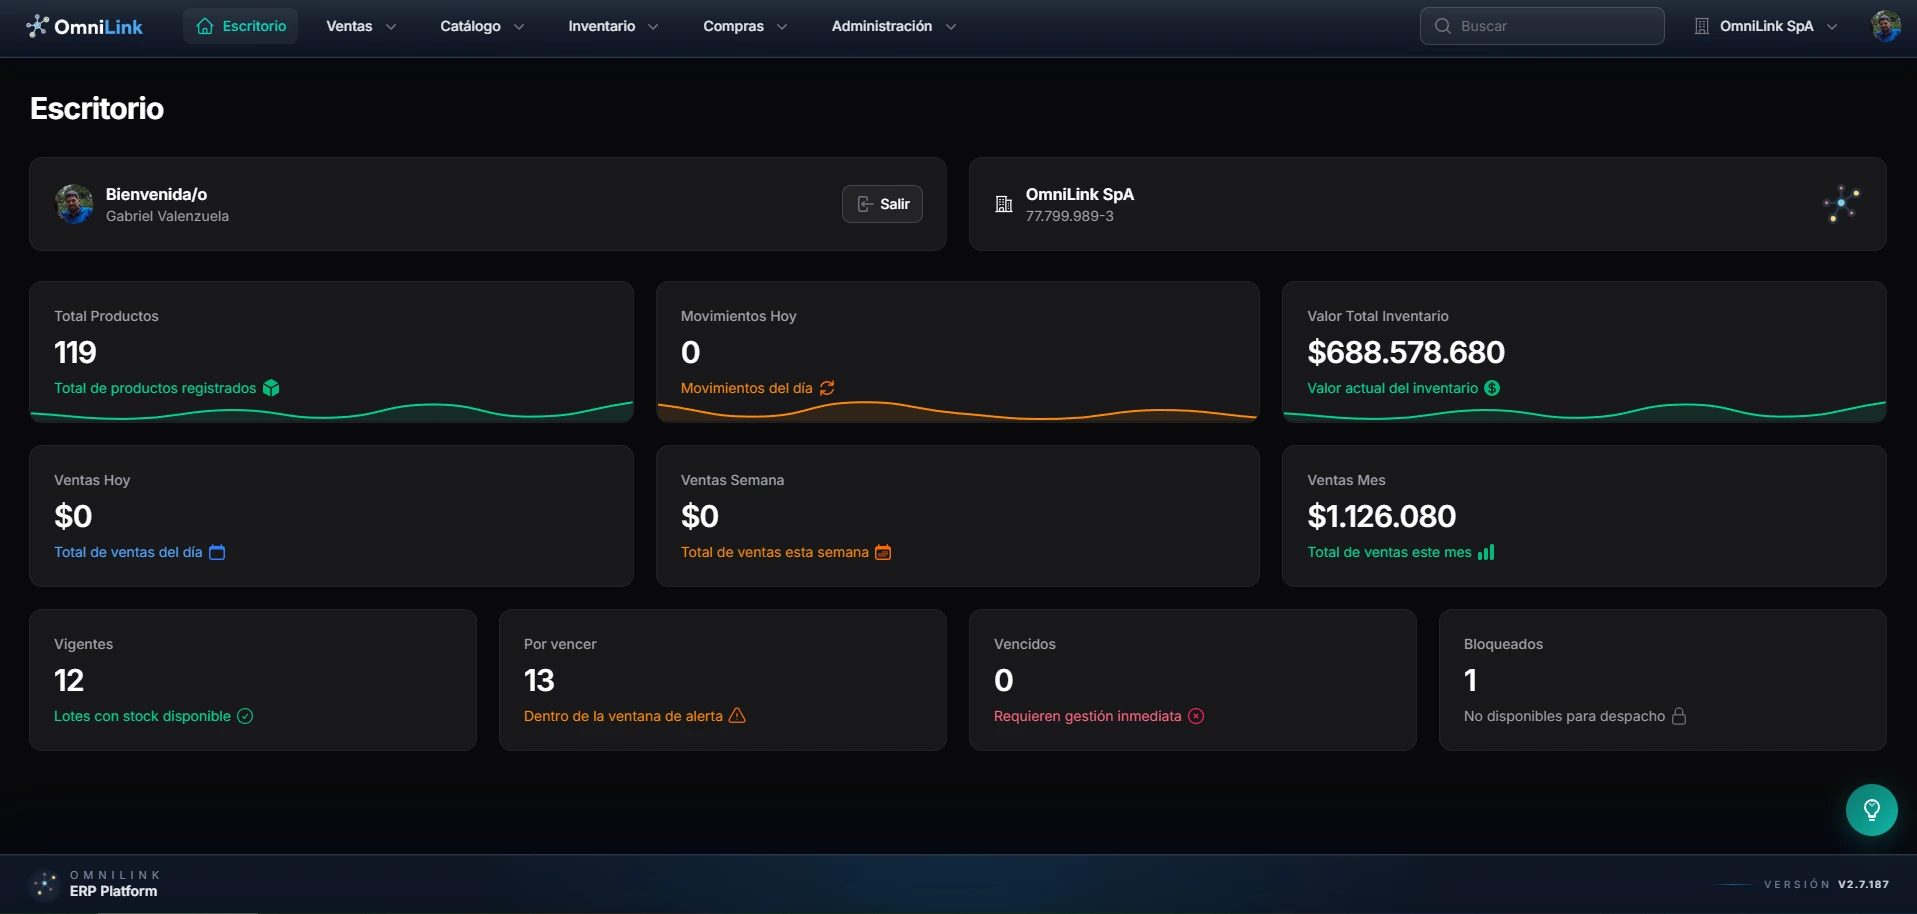Click the Escritorio page heading
This screenshot has width=1917, height=914.
coord(97,108)
